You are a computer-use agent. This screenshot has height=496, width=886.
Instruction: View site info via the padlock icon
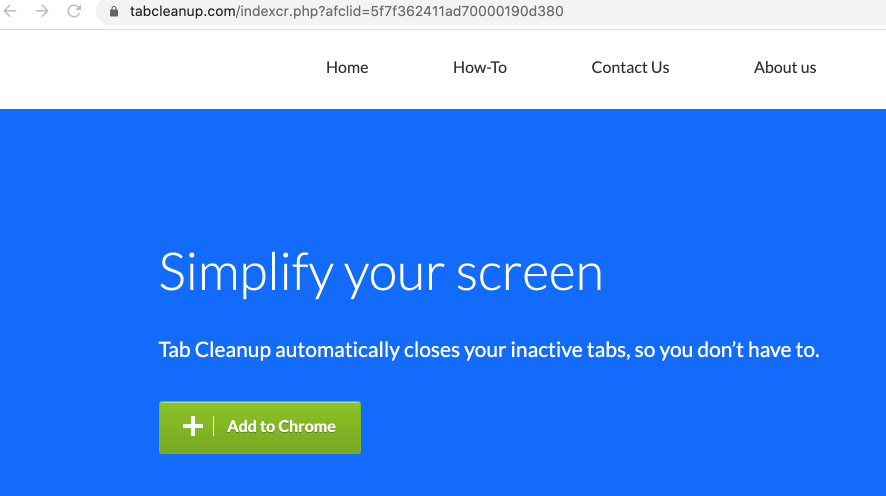coord(113,12)
